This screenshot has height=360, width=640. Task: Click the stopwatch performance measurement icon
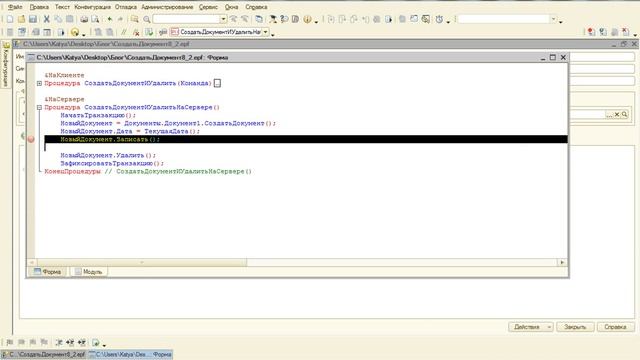tap(439, 19)
